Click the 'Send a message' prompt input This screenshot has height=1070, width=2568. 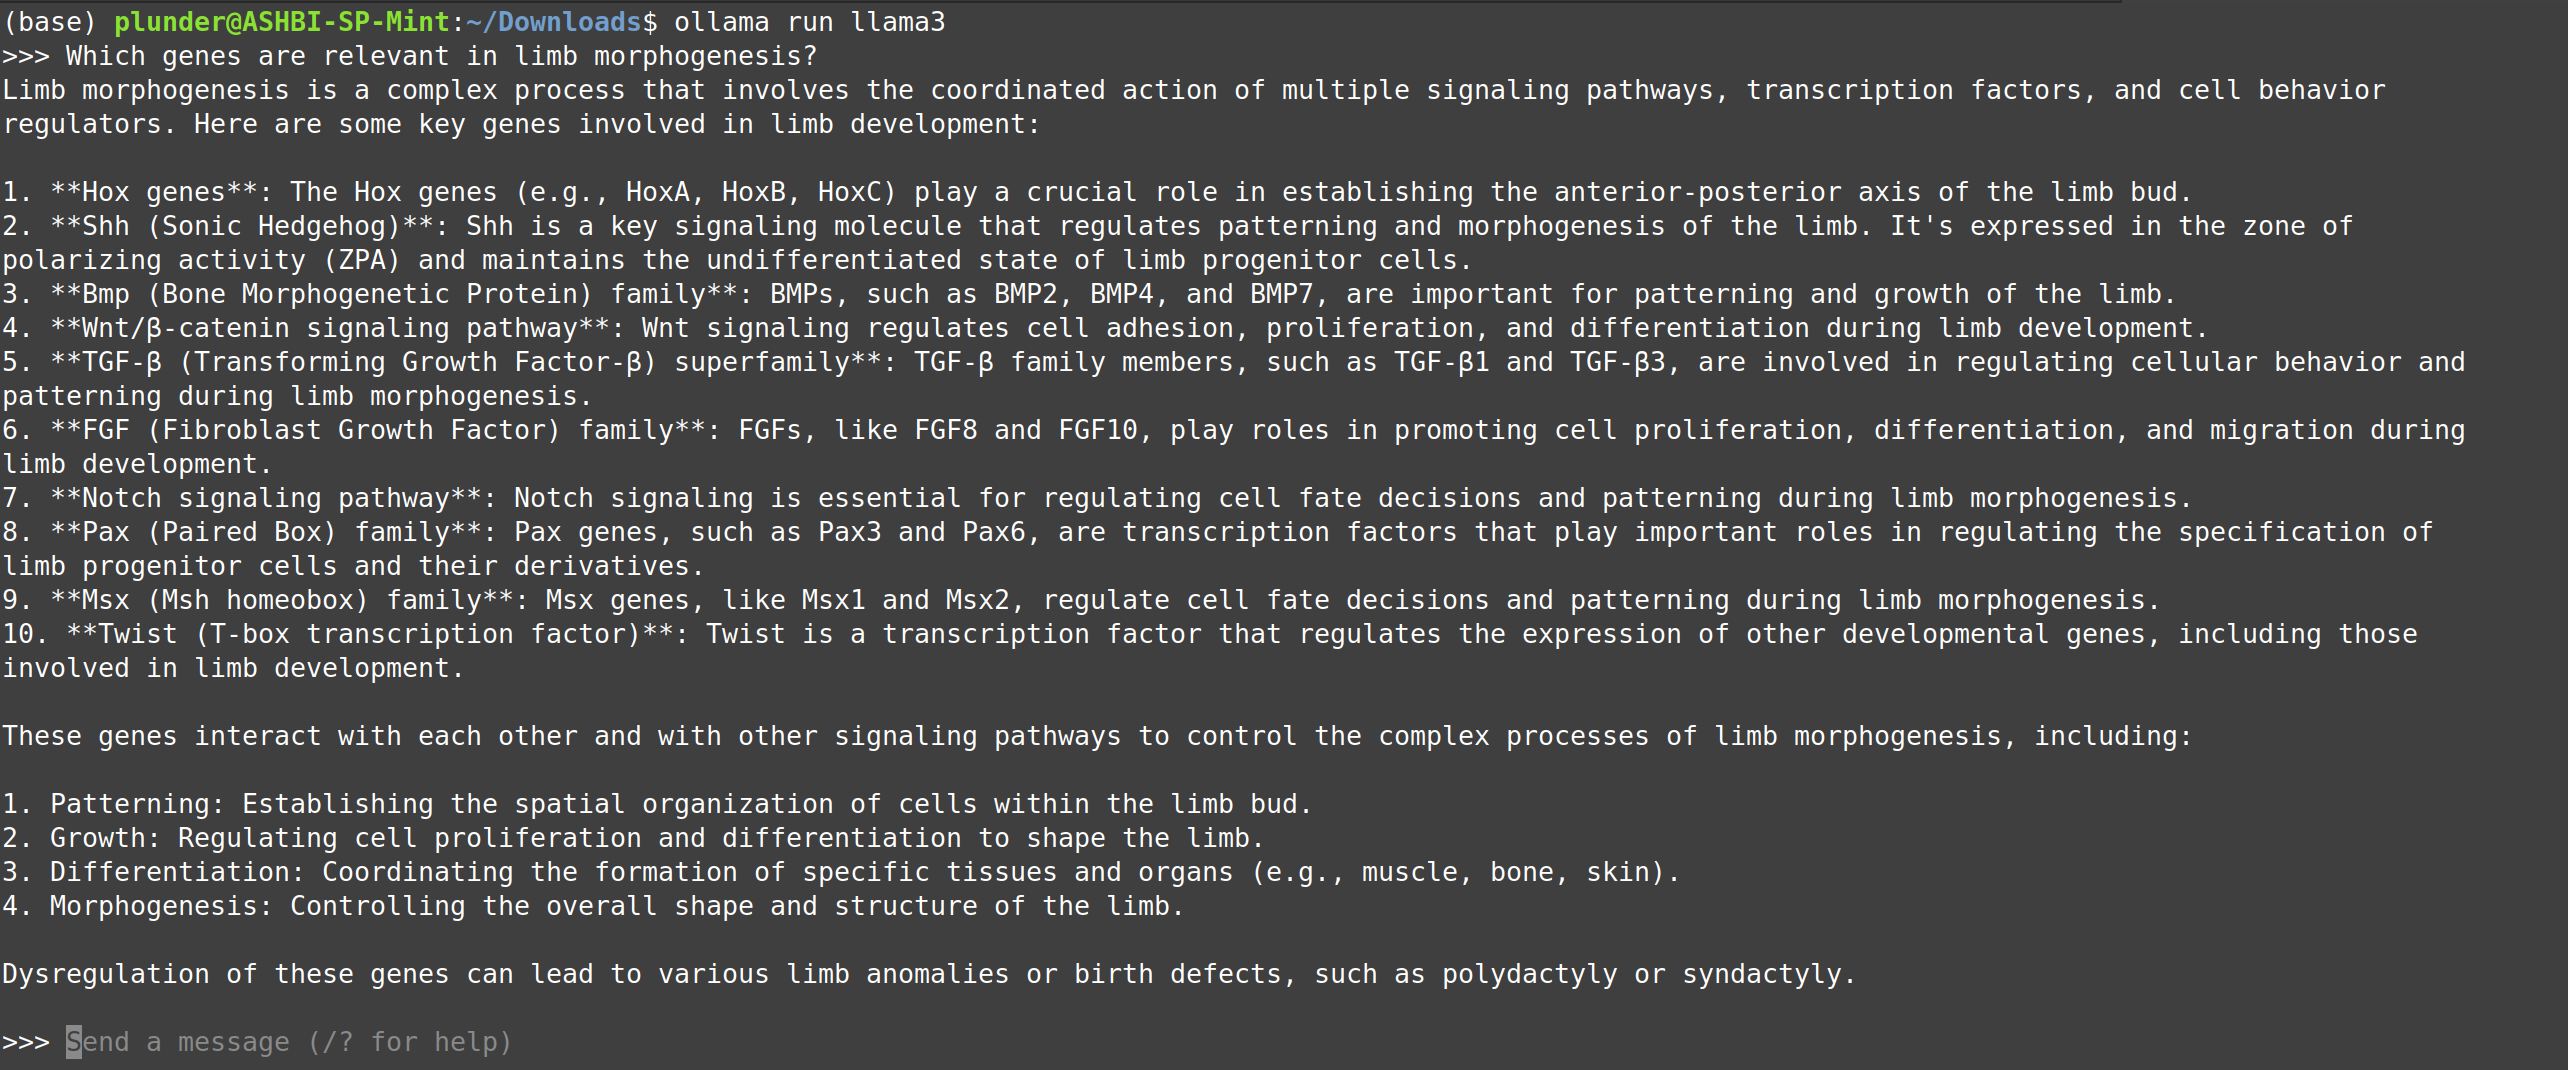coord(288,1042)
